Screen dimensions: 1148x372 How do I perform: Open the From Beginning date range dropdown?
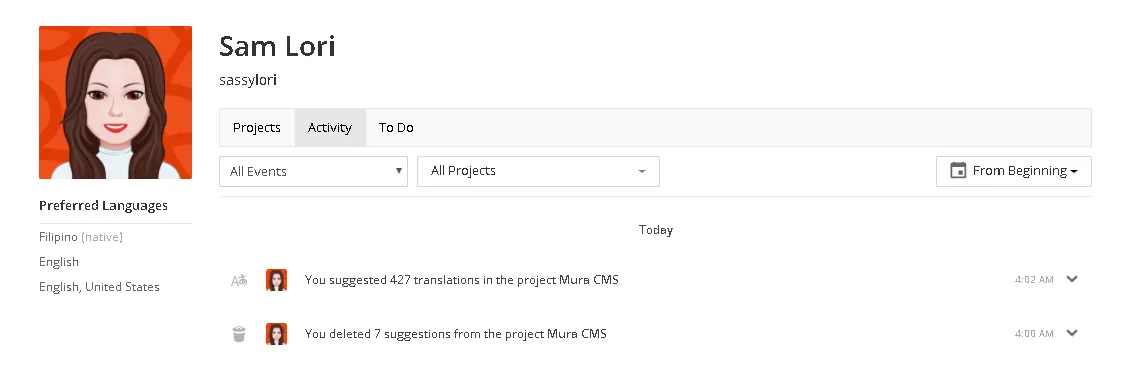(x=1013, y=171)
